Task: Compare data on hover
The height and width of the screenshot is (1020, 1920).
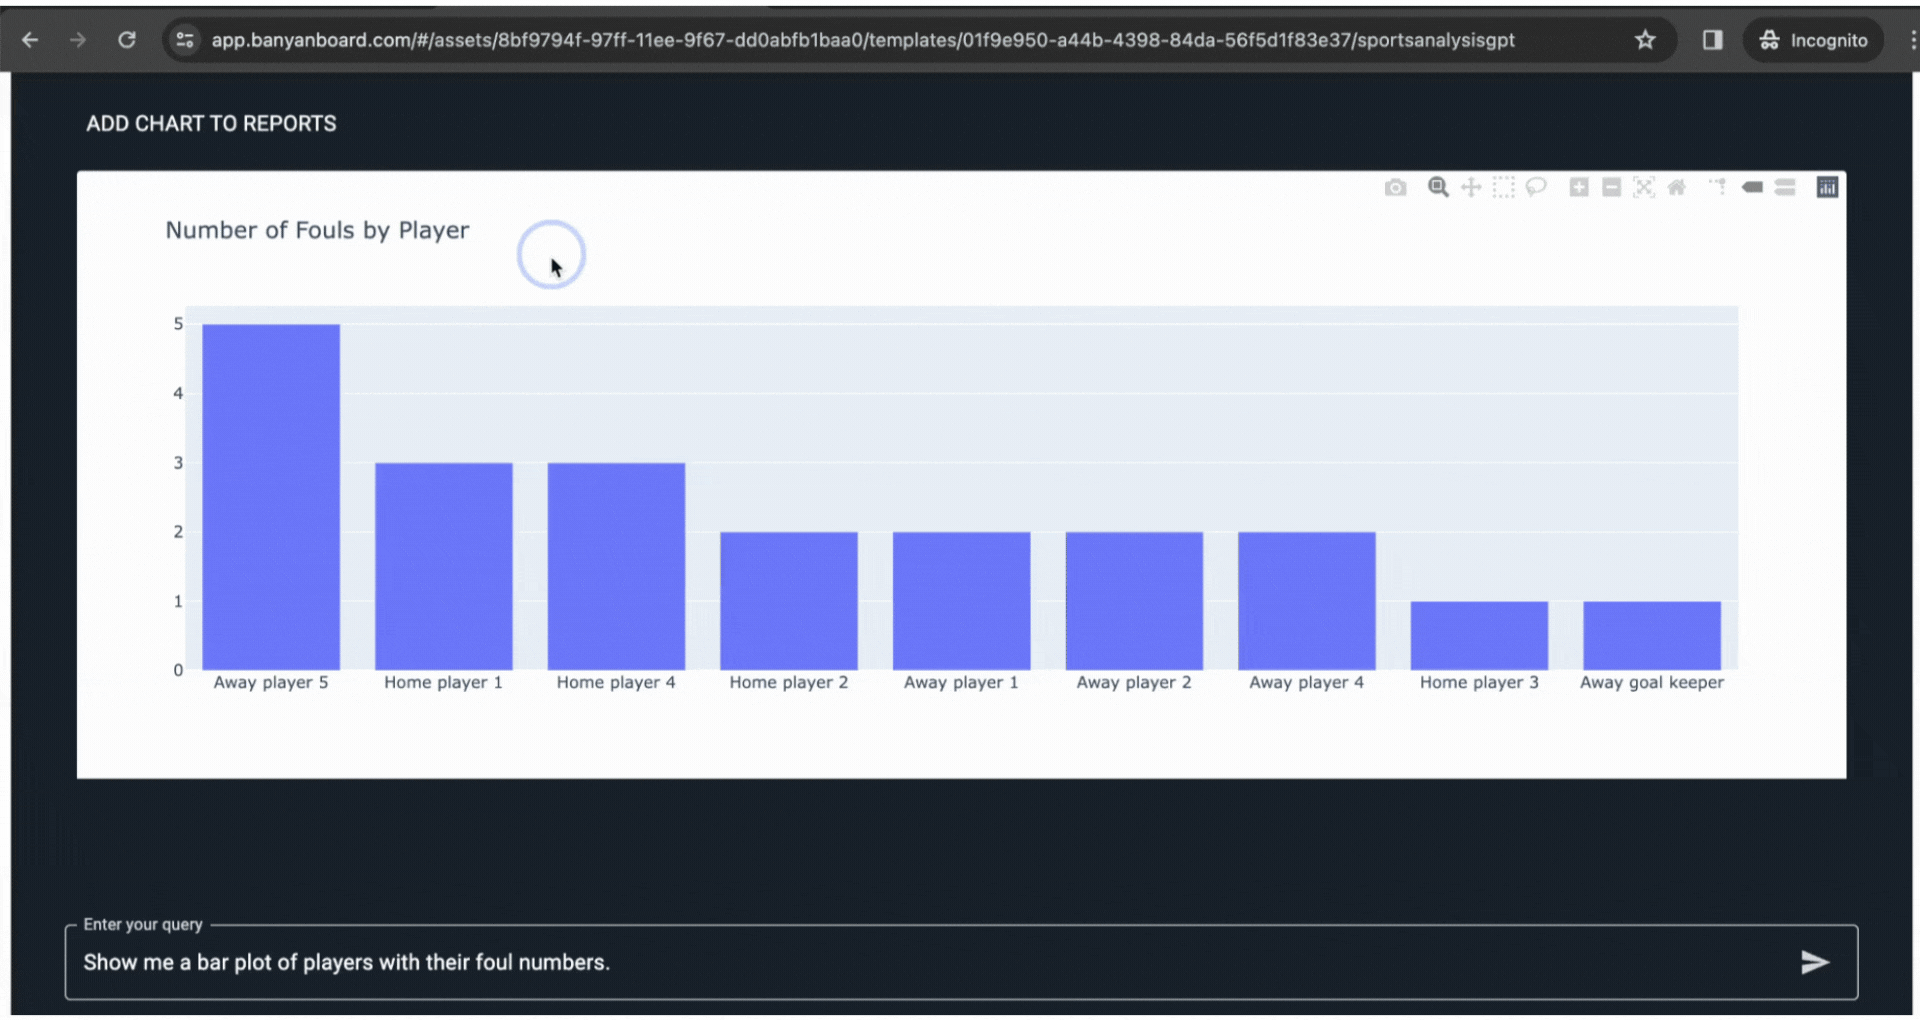Action: (1785, 187)
